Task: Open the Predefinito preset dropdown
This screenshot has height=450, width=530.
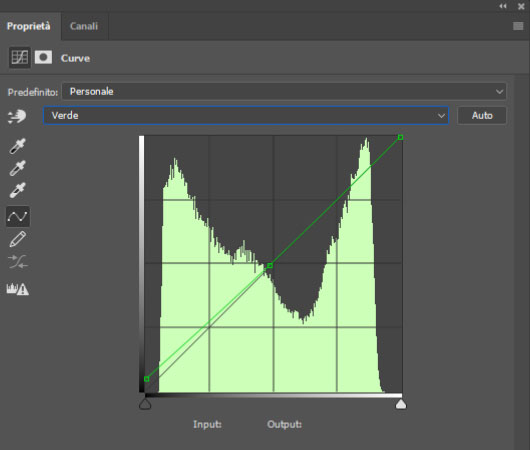Action: click(x=284, y=91)
